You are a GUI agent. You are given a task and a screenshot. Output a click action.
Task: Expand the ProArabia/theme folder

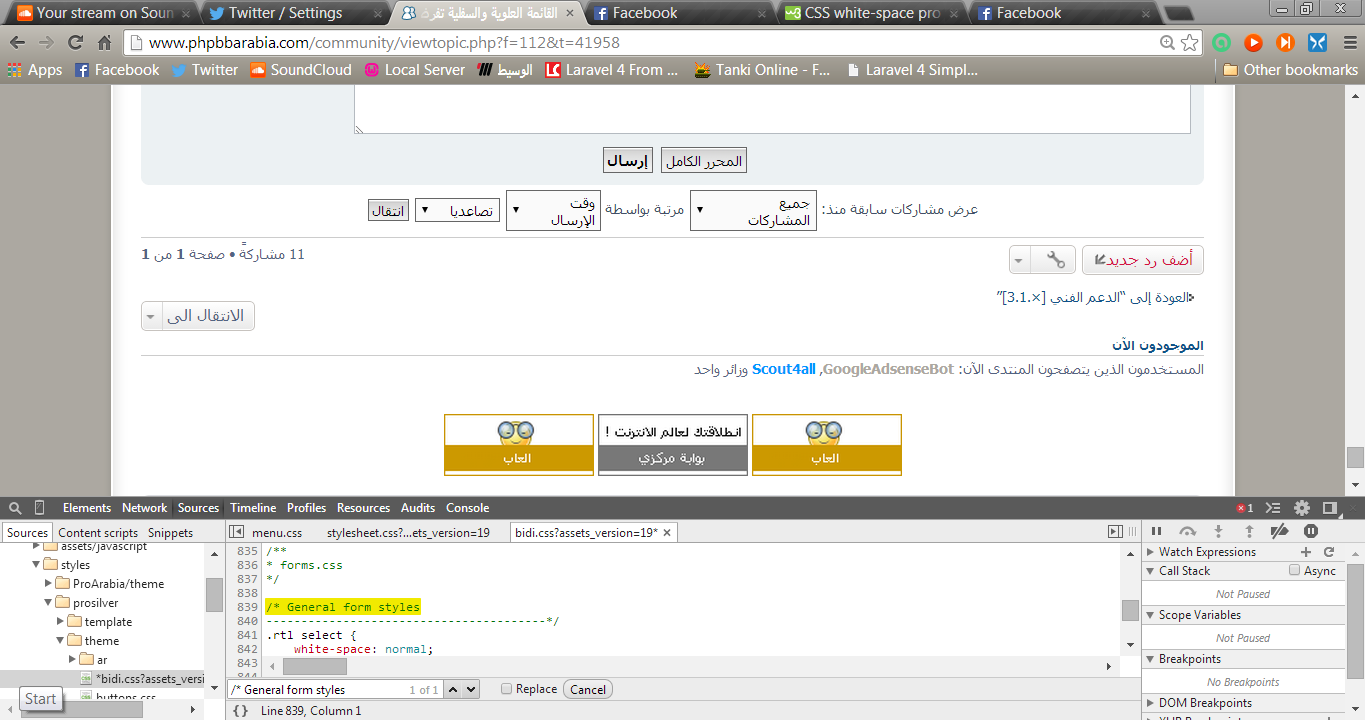pyautogui.click(x=49, y=584)
